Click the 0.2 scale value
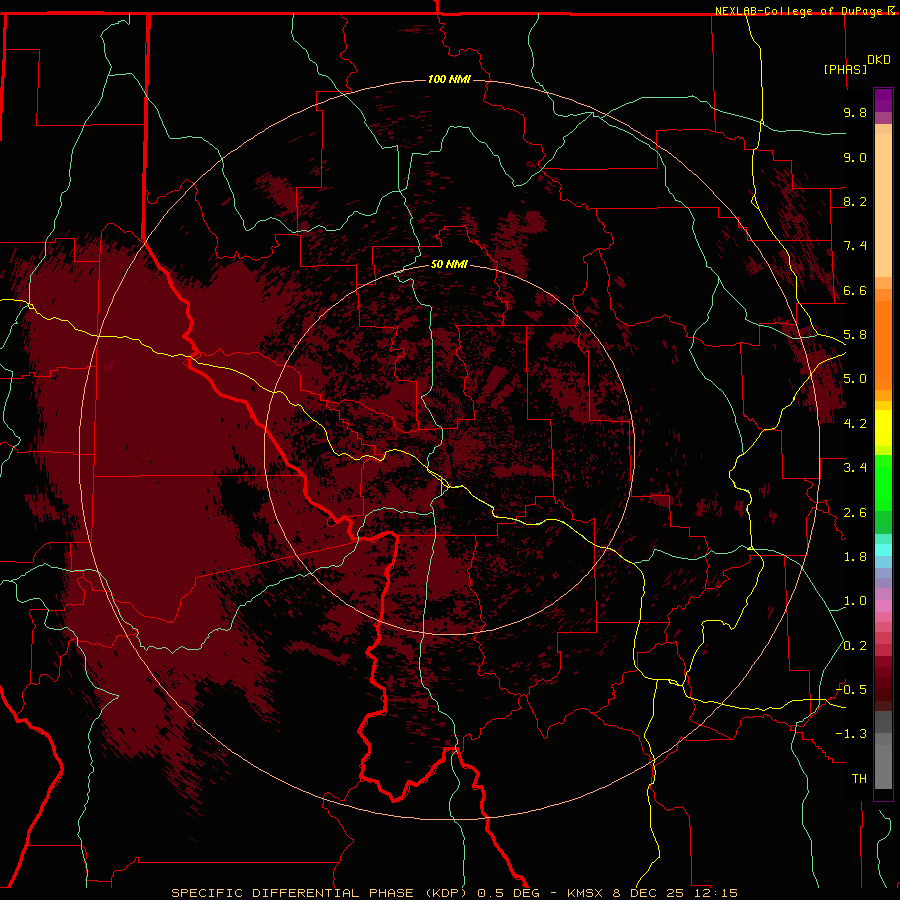The width and height of the screenshot is (900, 900). (x=855, y=646)
